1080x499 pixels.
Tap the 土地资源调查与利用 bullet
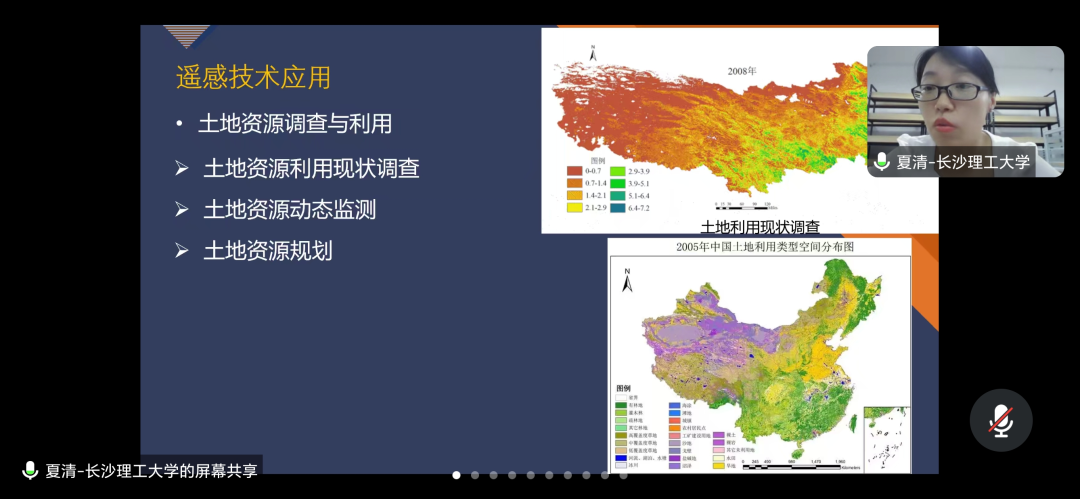pyautogui.click(x=295, y=124)
